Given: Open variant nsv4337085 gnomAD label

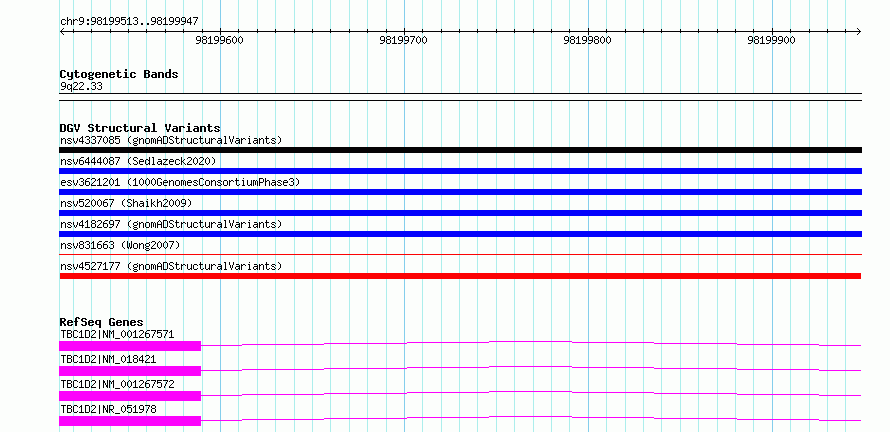Looking at the screenshot, I should point(171,140).
